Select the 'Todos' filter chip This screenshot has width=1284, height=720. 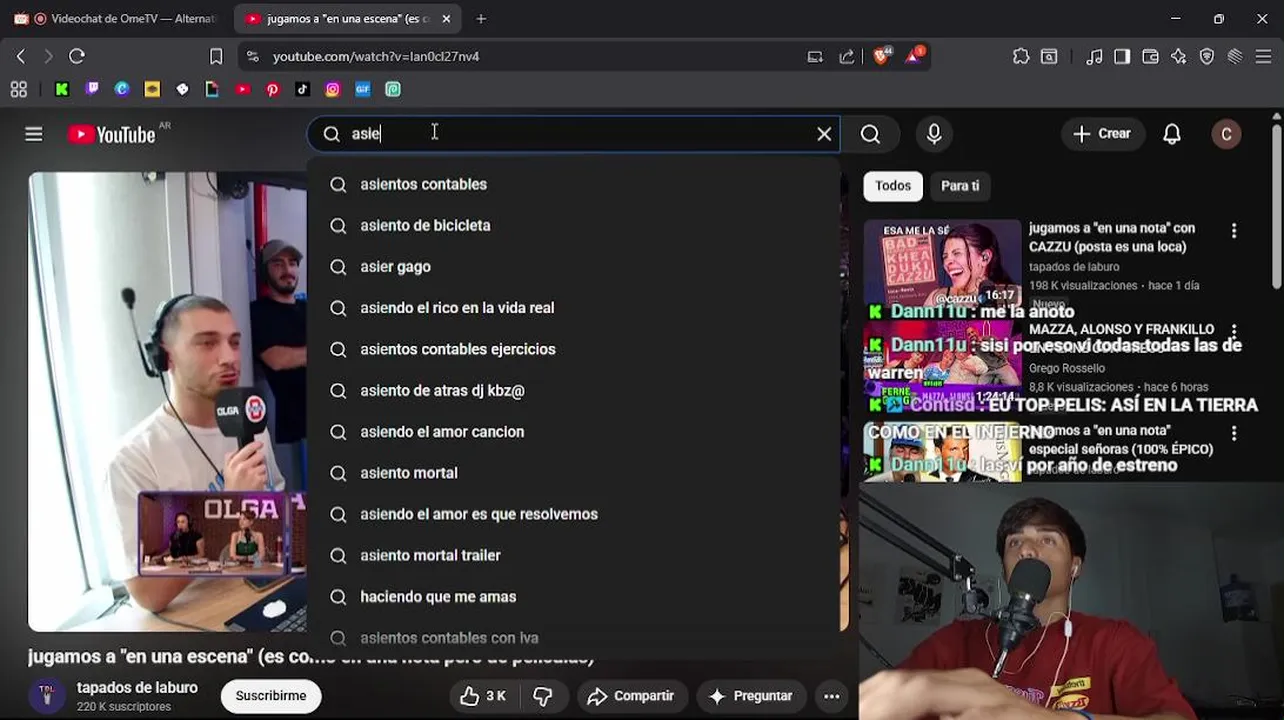[x=893, y=186]
